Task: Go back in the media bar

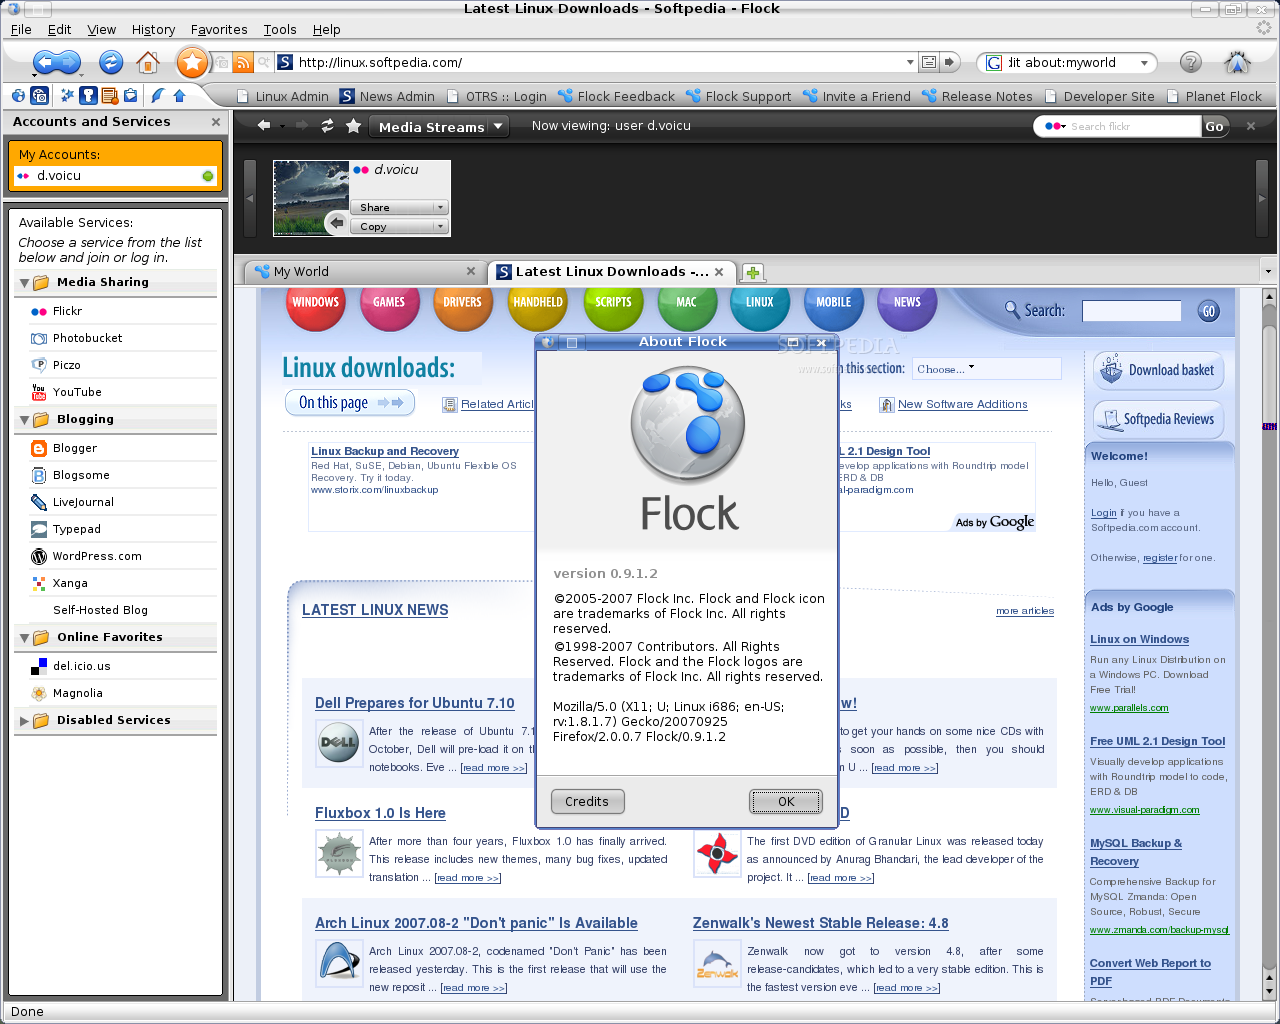Action: 264,126
